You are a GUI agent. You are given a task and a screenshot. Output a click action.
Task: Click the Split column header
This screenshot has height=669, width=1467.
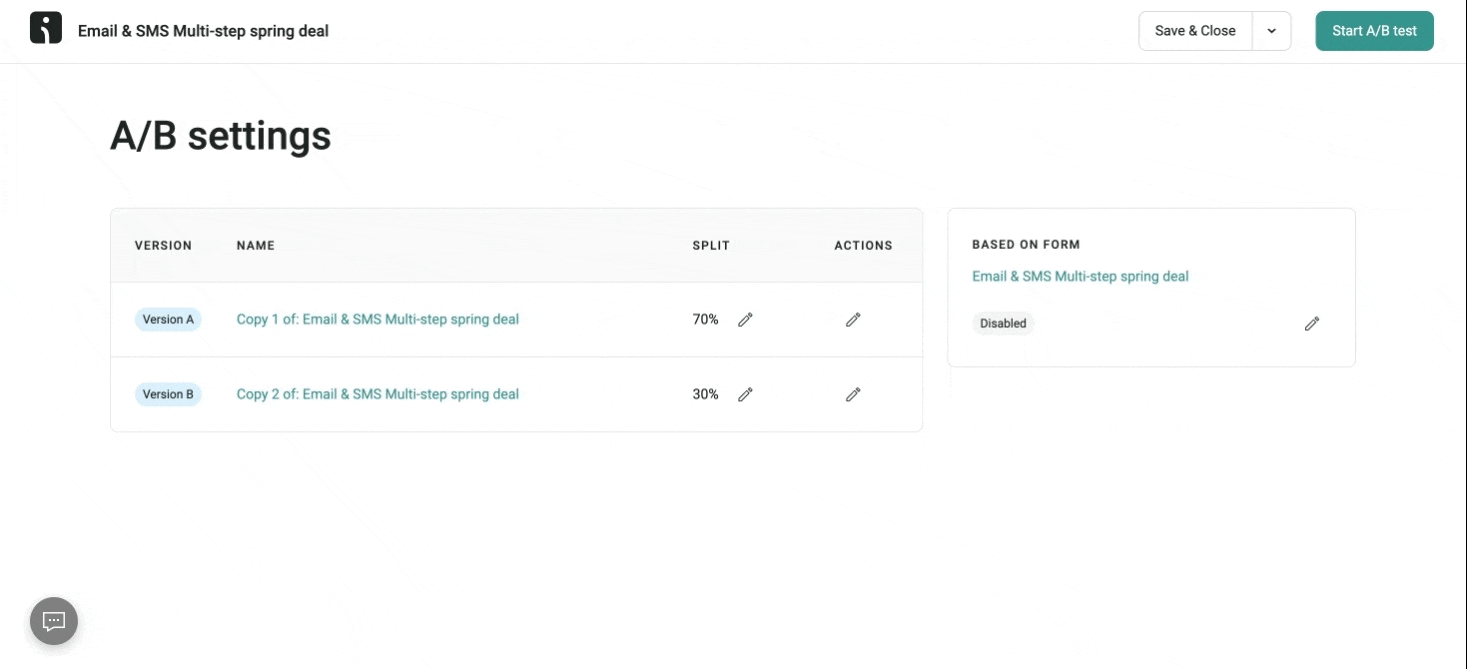[711, 246]
